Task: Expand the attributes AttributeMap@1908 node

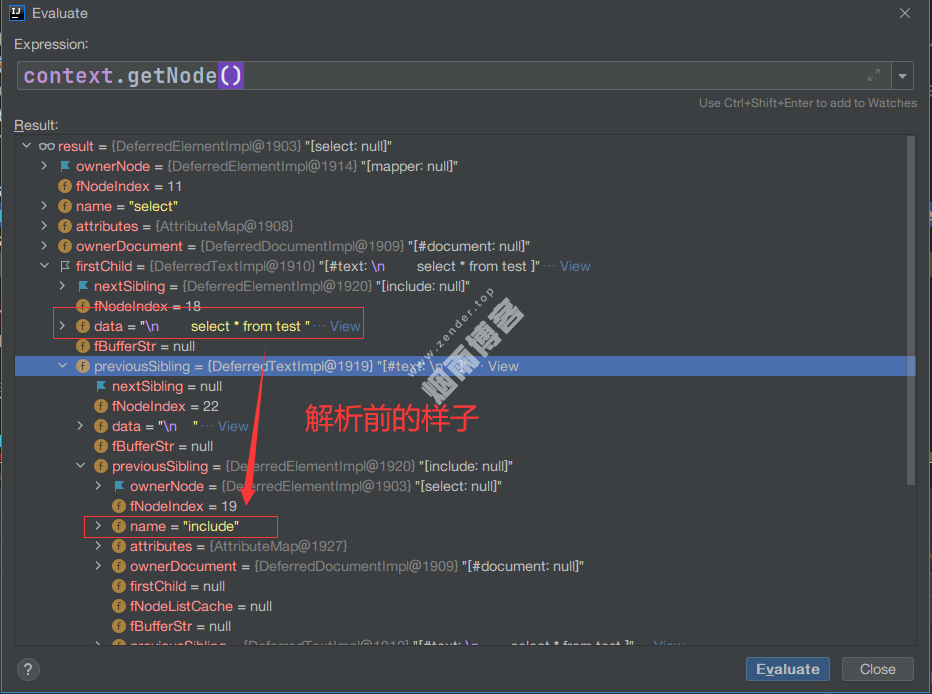Action: point(44,227)
